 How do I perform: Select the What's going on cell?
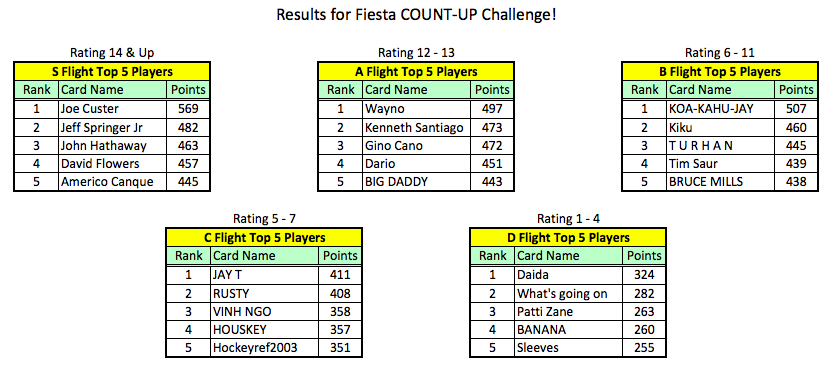[x=568, y=294]
